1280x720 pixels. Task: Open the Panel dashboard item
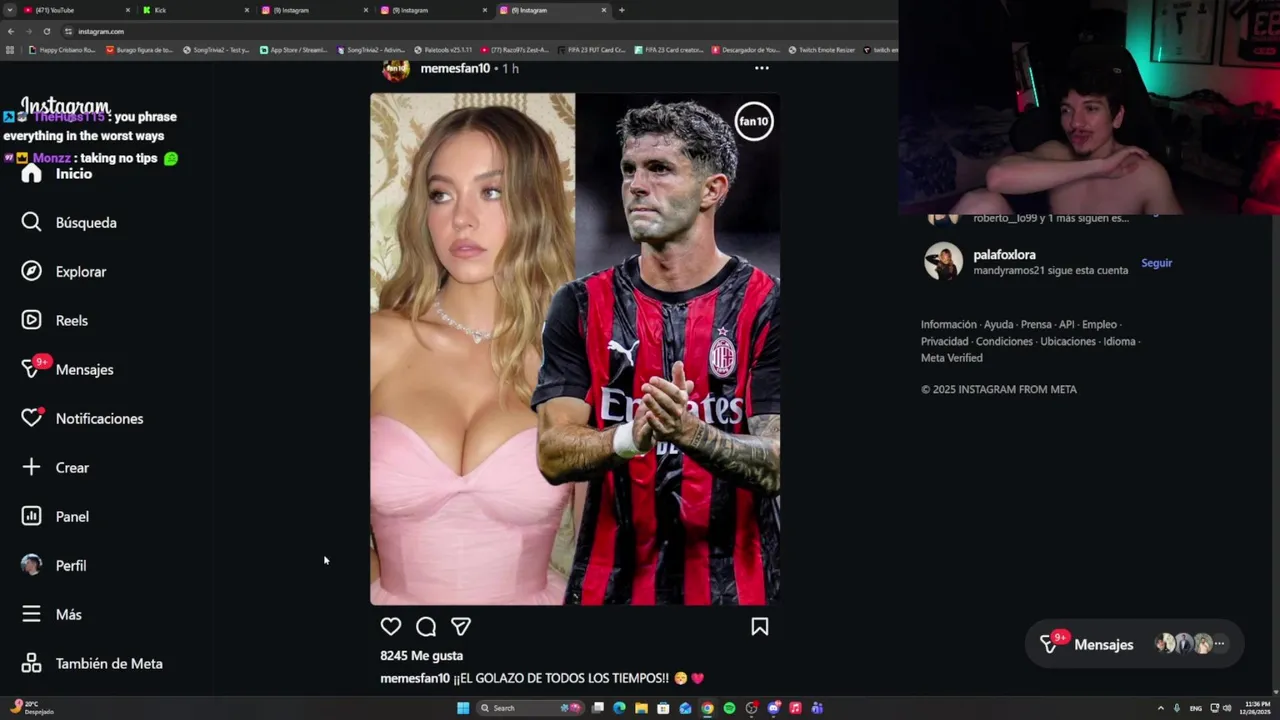pos(55,517)
